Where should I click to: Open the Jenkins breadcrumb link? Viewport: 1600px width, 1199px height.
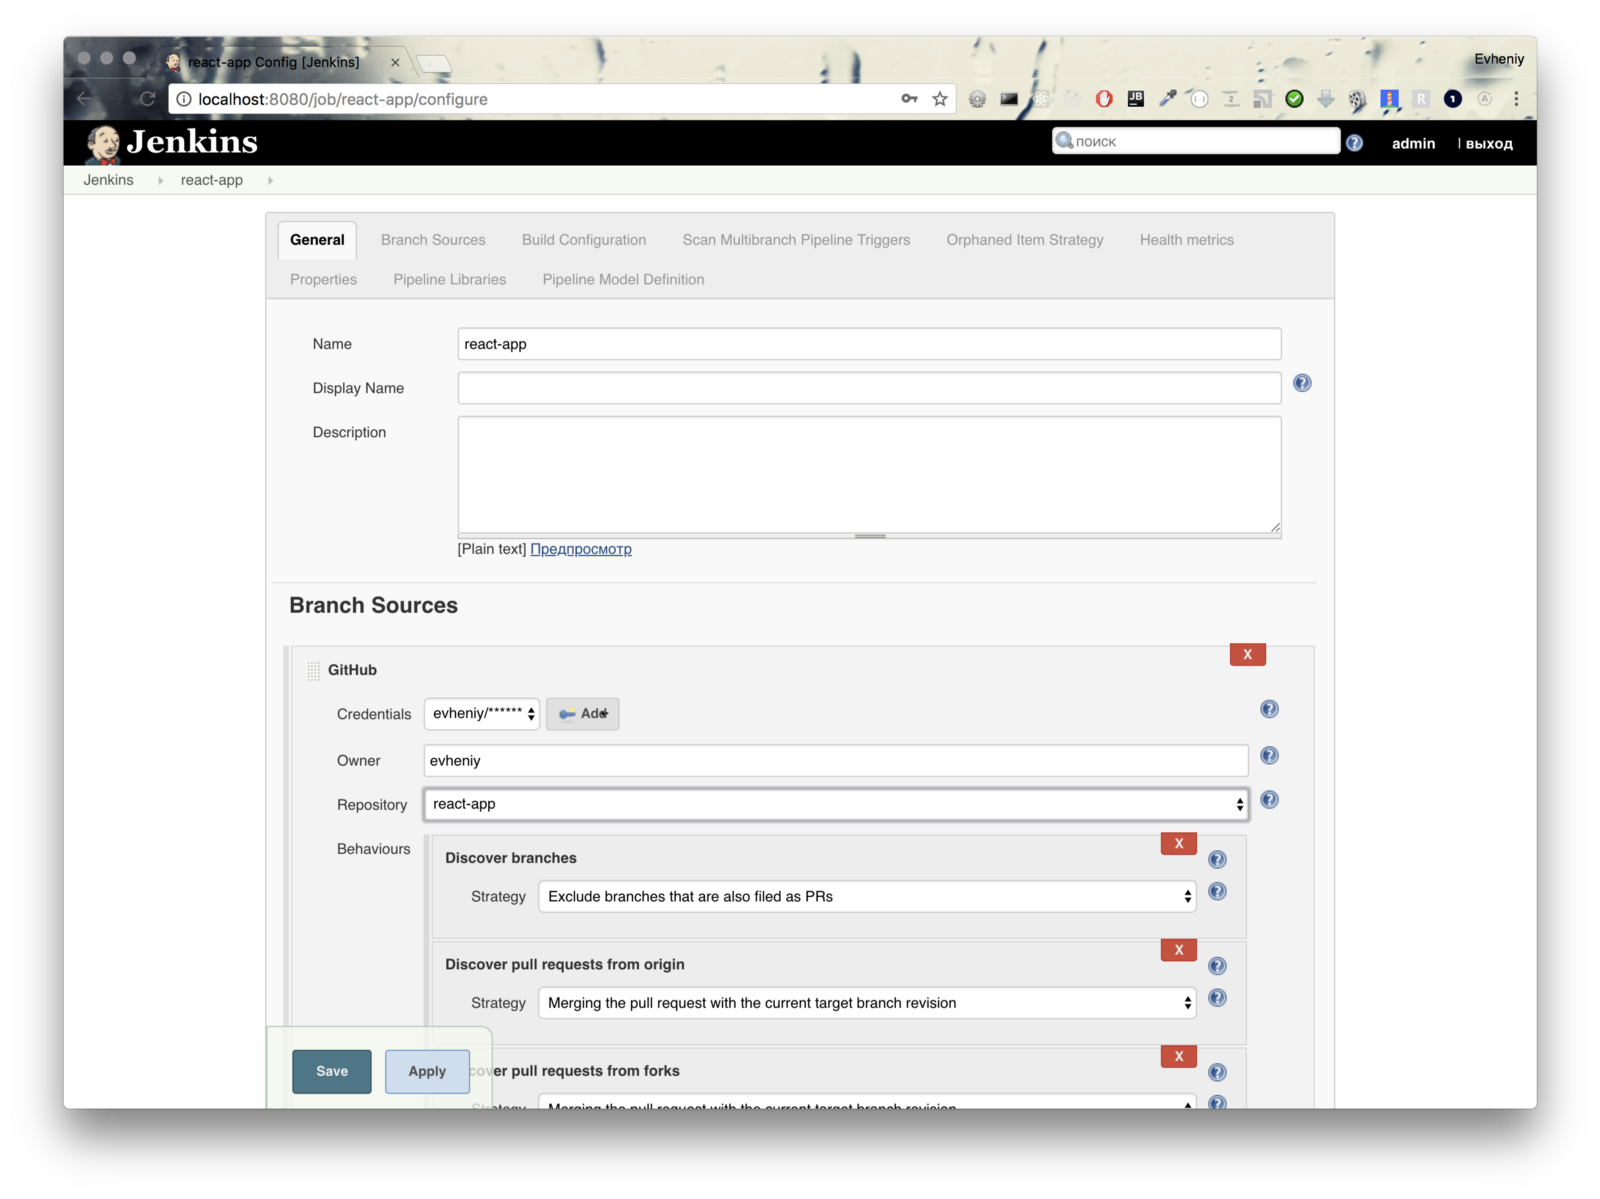[108, 180]
